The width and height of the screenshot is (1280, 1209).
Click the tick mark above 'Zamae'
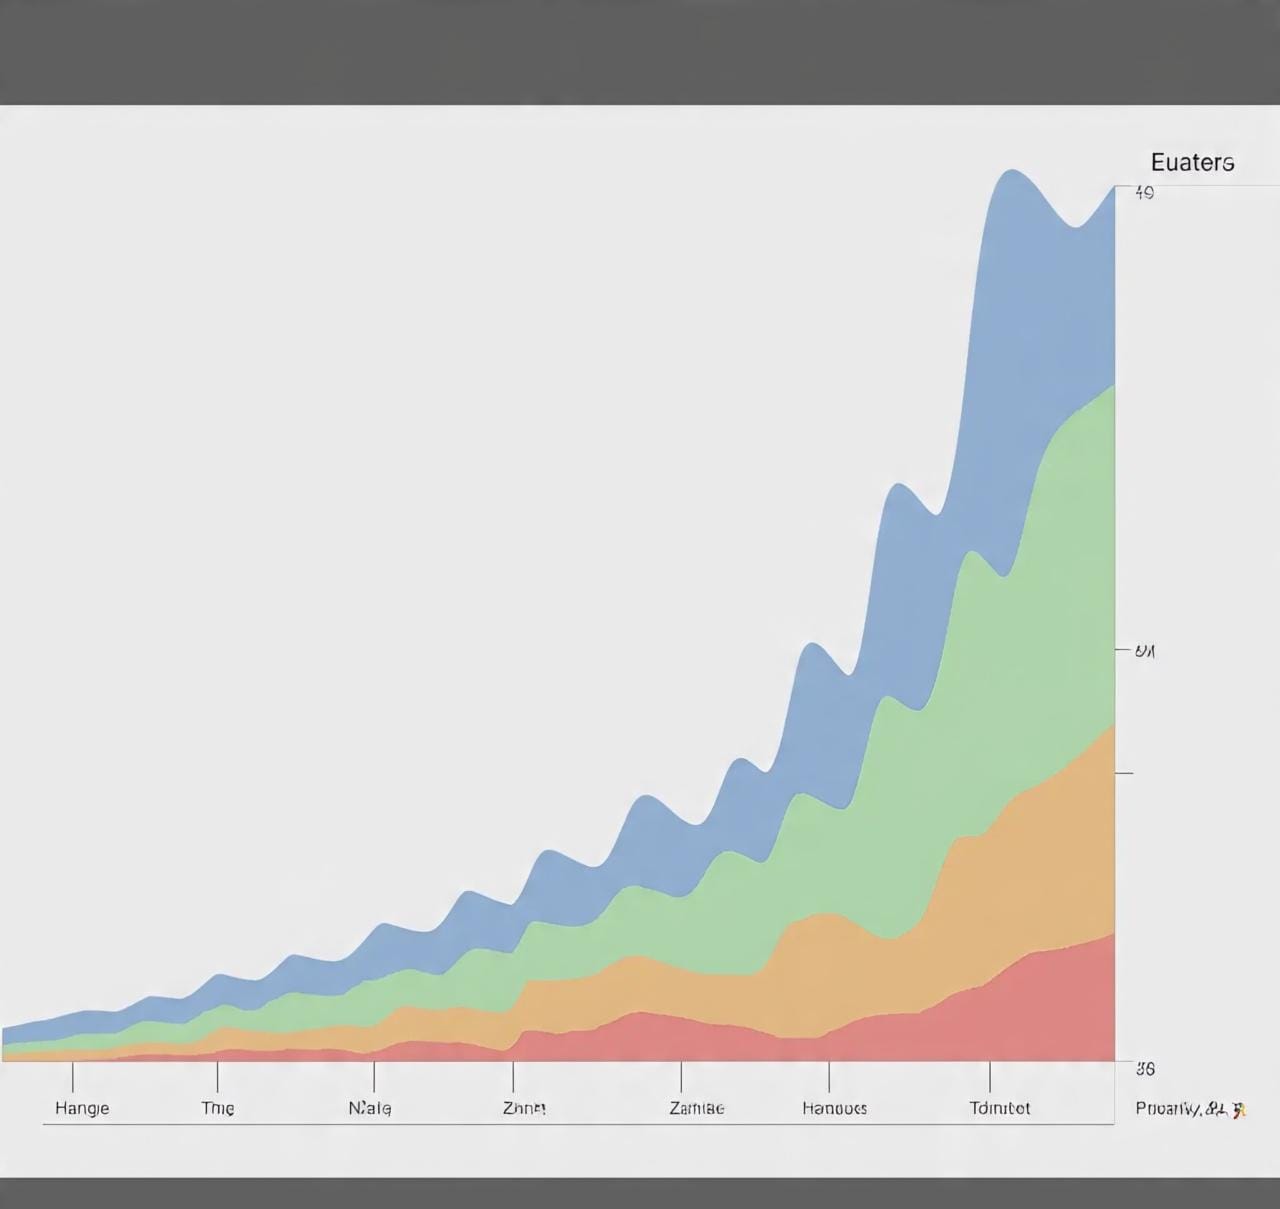tap(681, 1077)
